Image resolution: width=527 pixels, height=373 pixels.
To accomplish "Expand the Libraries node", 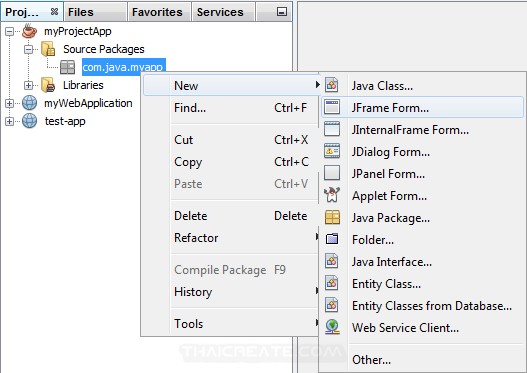I will pos(29,86).
